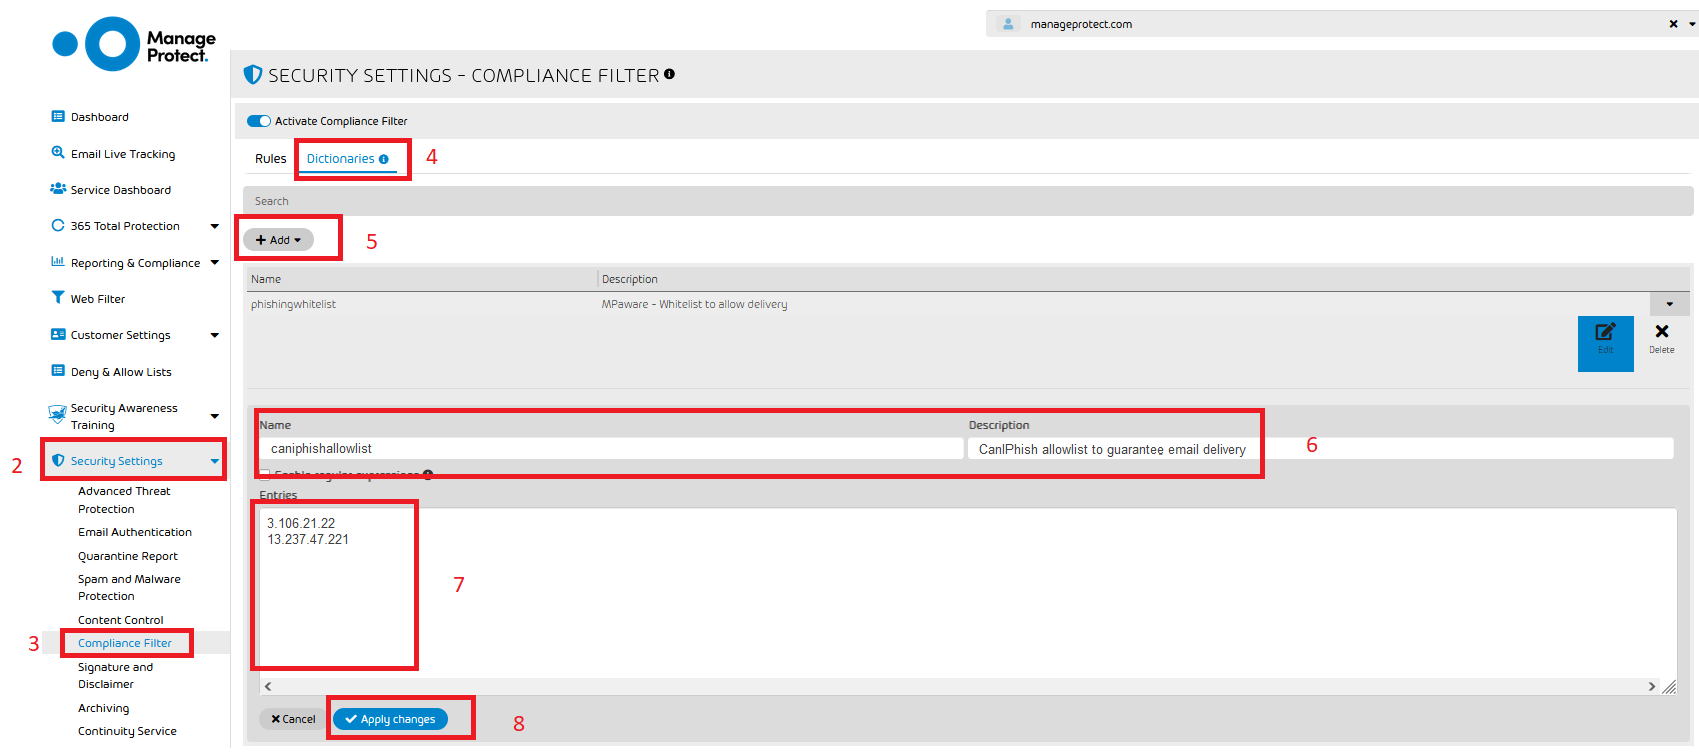Open the Add dropdown button
The width and height of the screenshot is (1699, 753).
(x=278, y=240)
